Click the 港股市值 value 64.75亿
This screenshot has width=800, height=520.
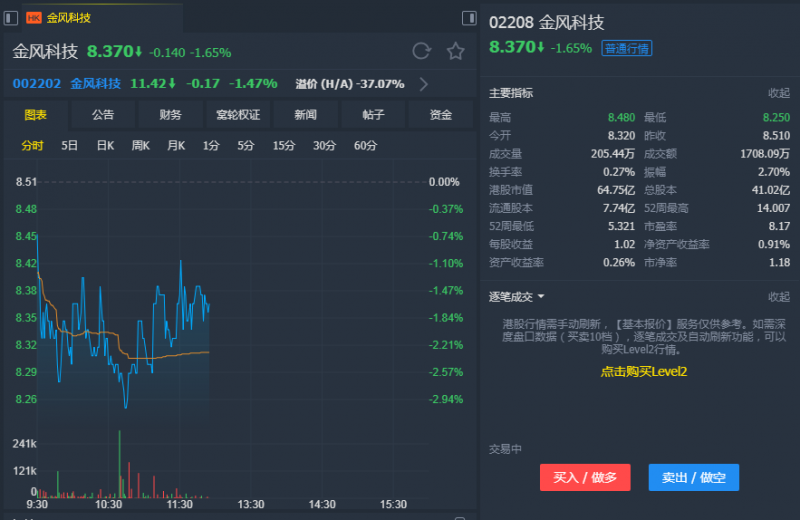point(616,190)
